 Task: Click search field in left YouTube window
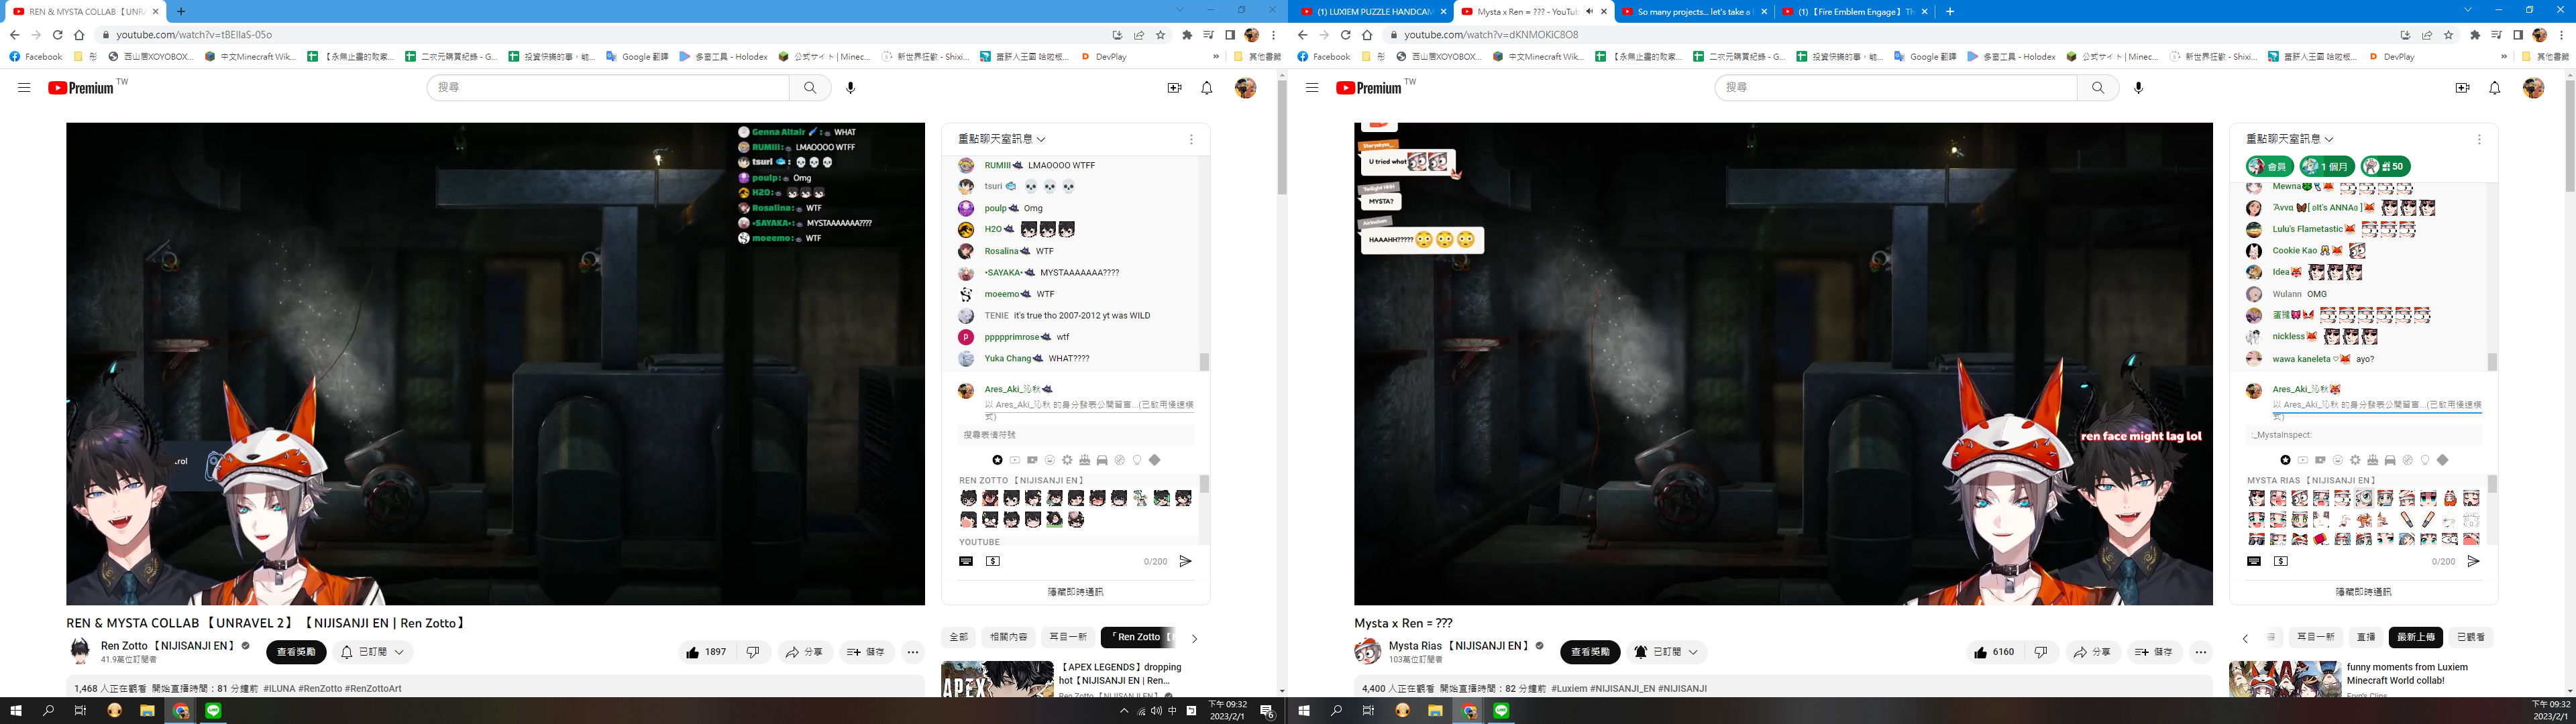tap(608, 88)
